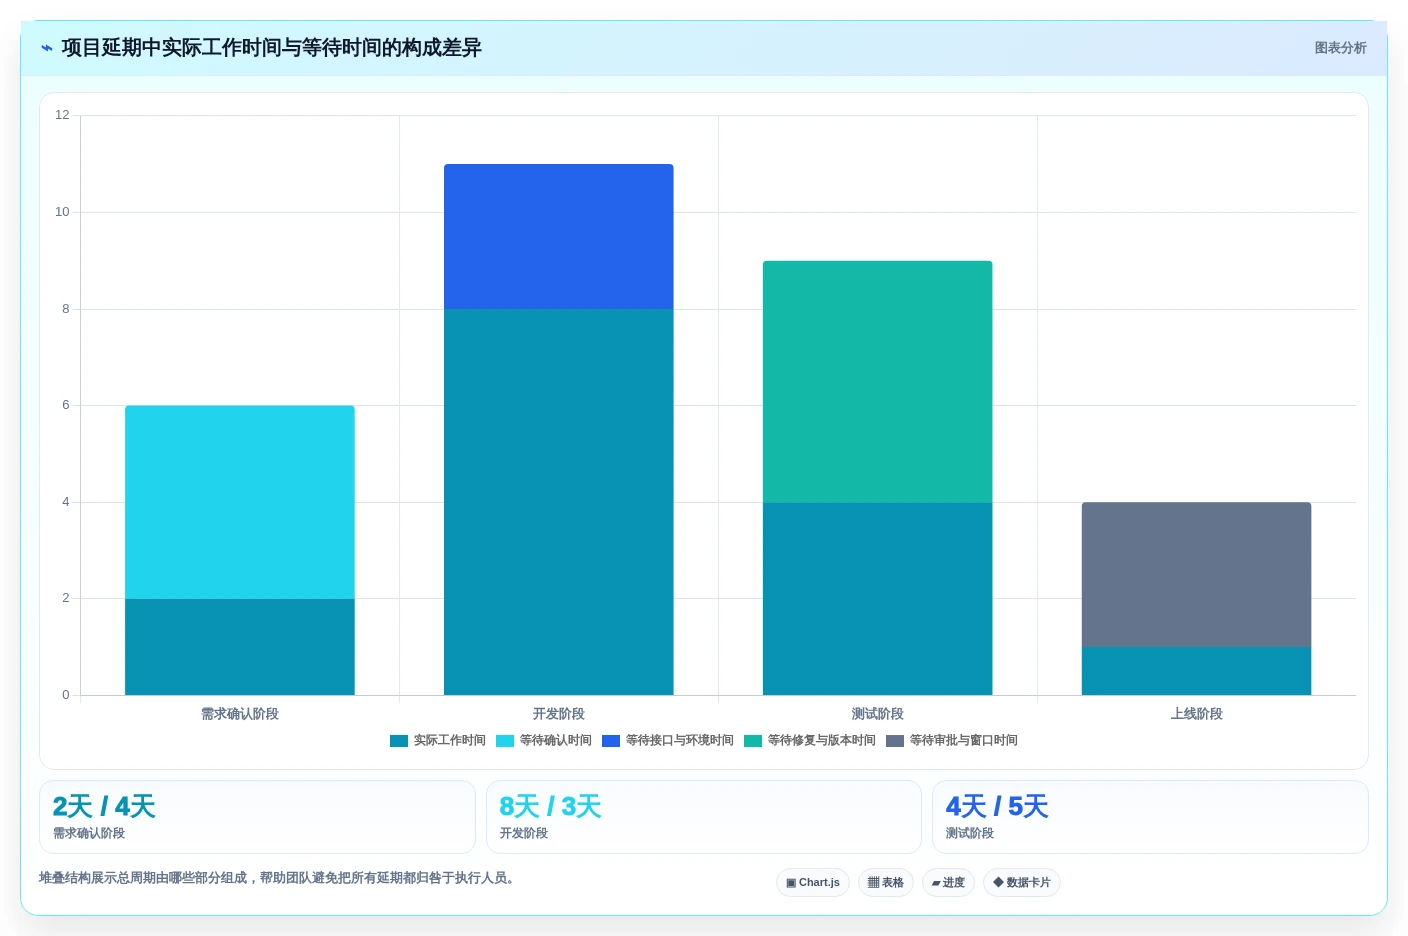Select the cyan 等待确认时间 bar in 需求确认阶段
Viewport: 1408px width, 936px height.
click(240, 502)
